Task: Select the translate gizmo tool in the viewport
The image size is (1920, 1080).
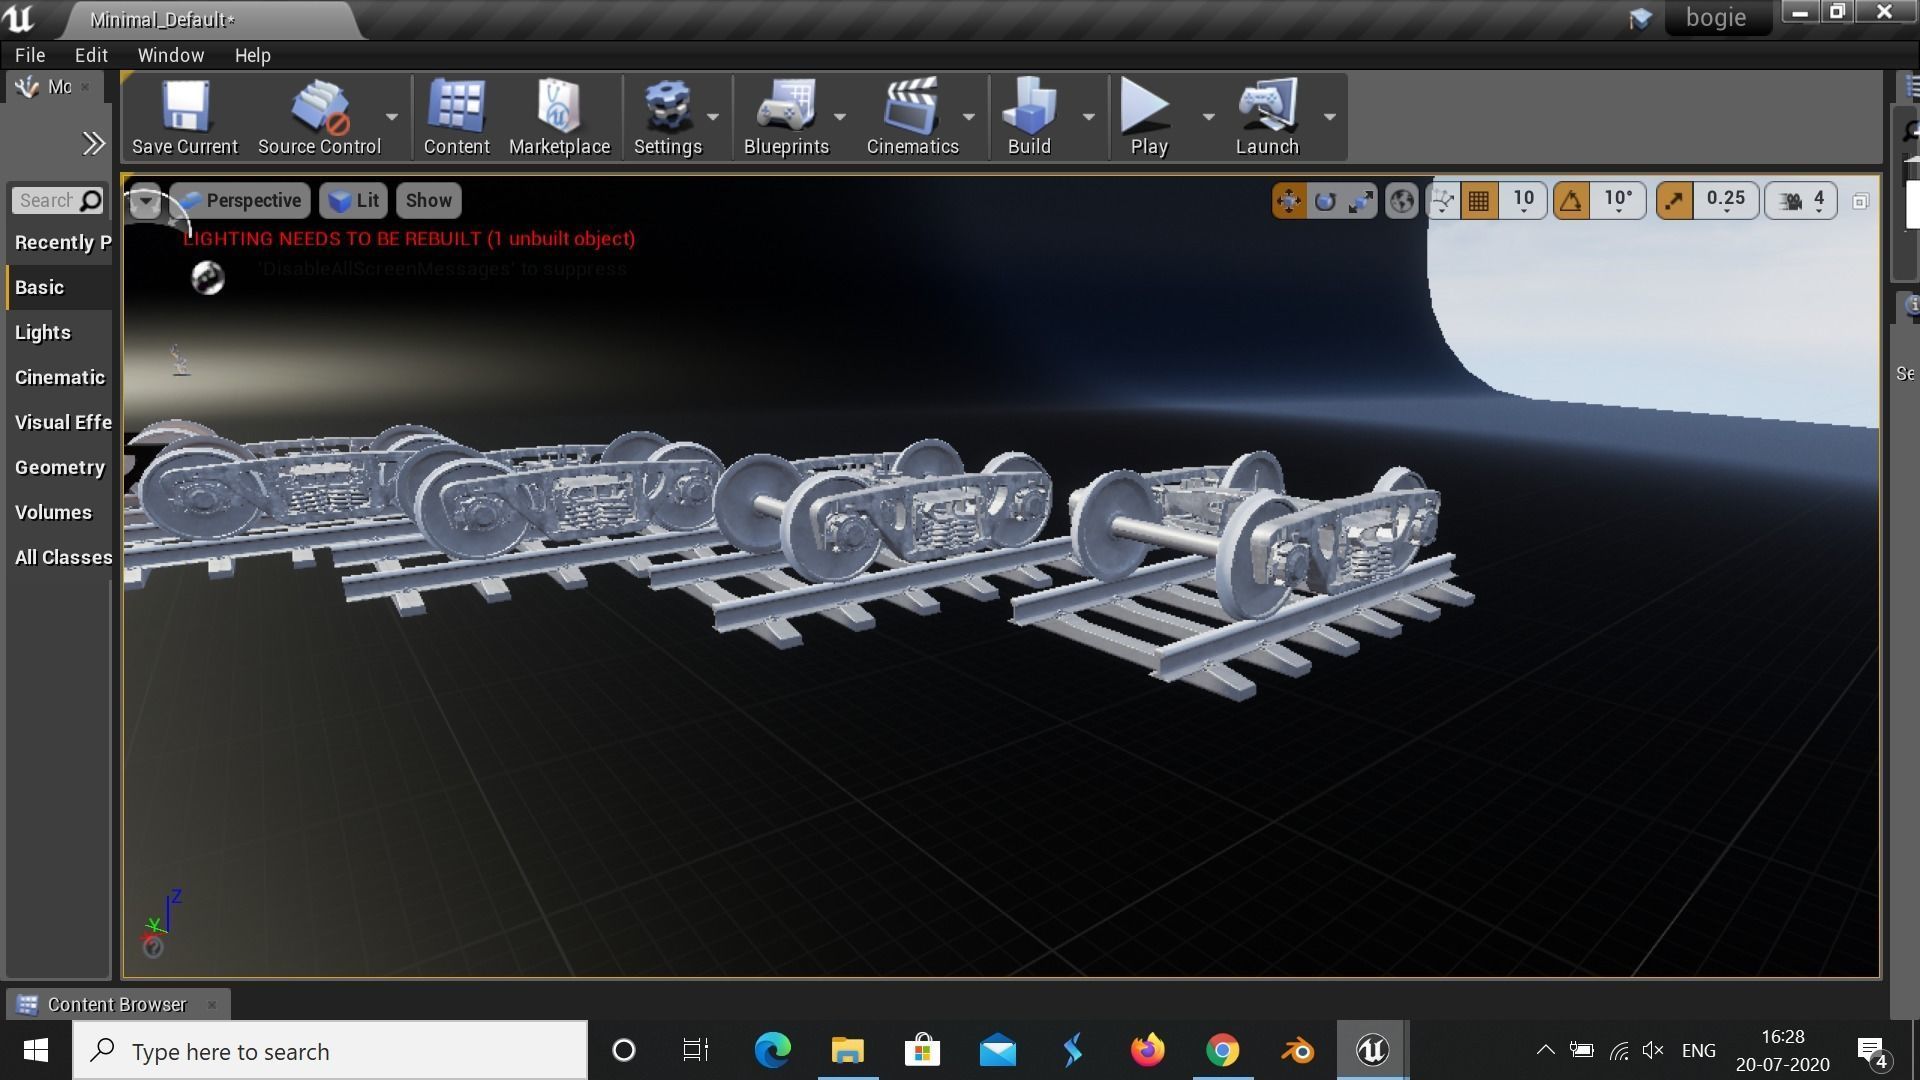Action: [x=1288, y=201]
